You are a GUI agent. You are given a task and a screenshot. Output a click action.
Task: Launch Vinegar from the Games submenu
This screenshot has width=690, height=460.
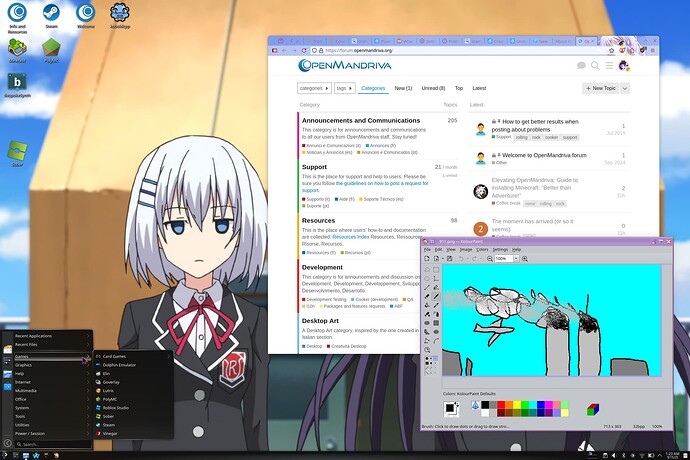point(132,434)
